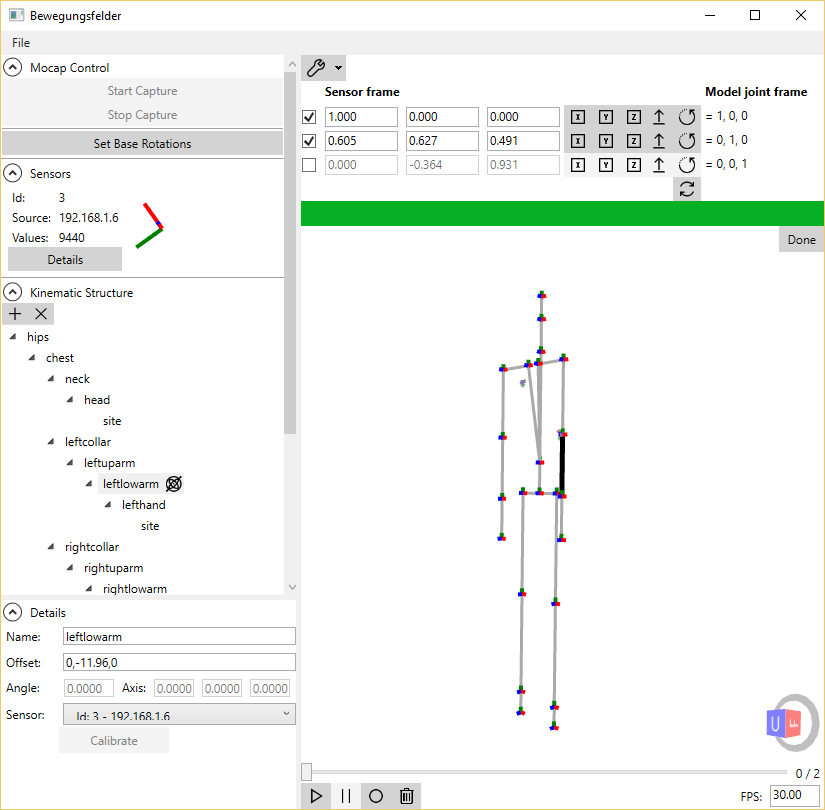Viewport: 825px width, 810px height.
Task: Collapse the Mocap Control panel
Action: (x=11, y=66)
